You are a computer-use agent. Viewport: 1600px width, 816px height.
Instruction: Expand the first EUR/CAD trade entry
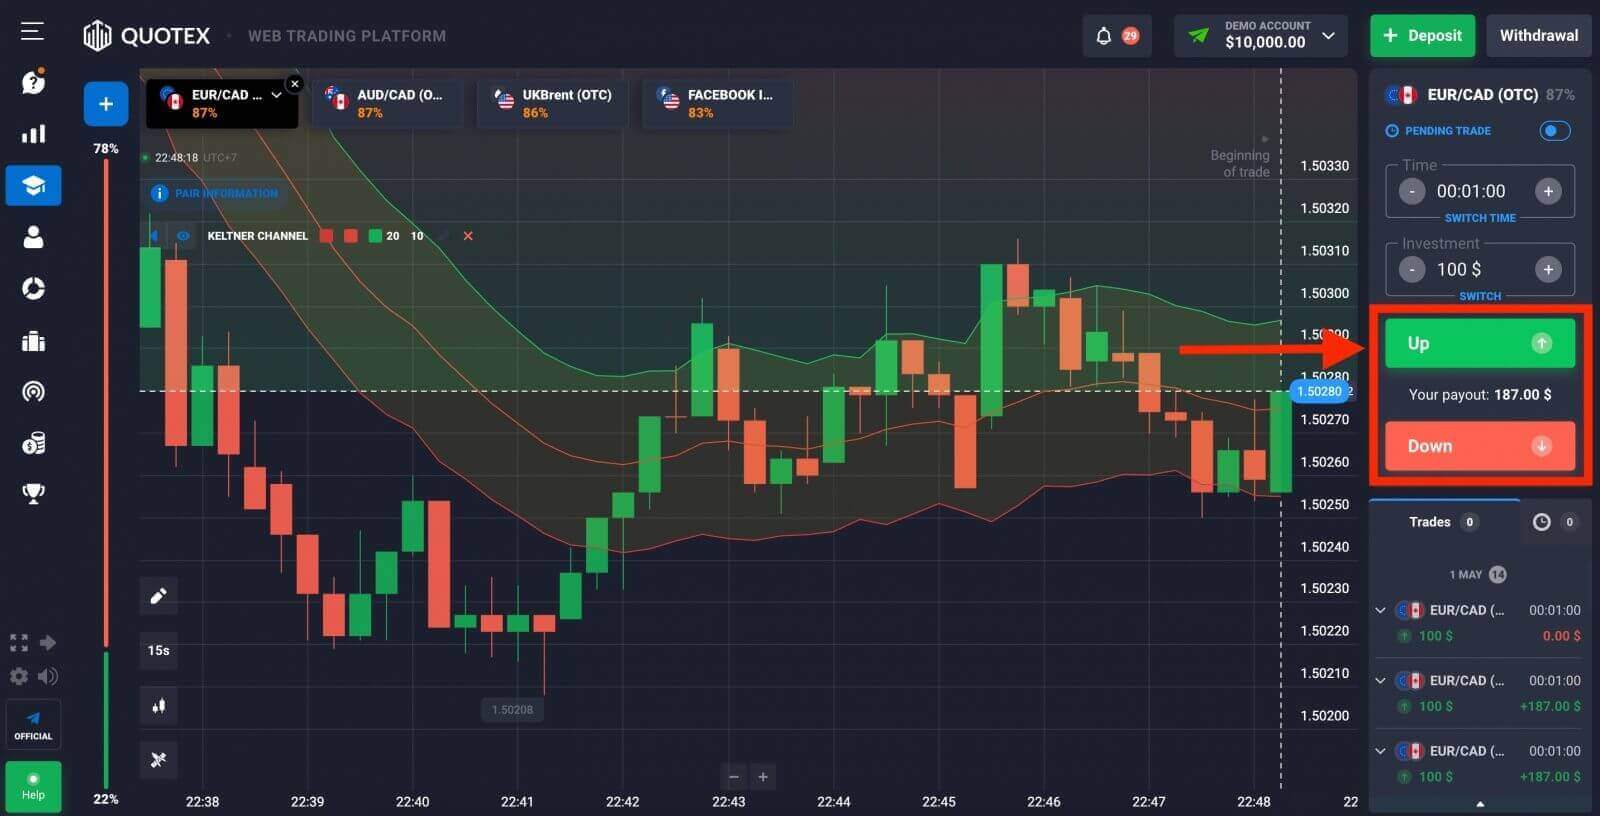(1381, 610)
